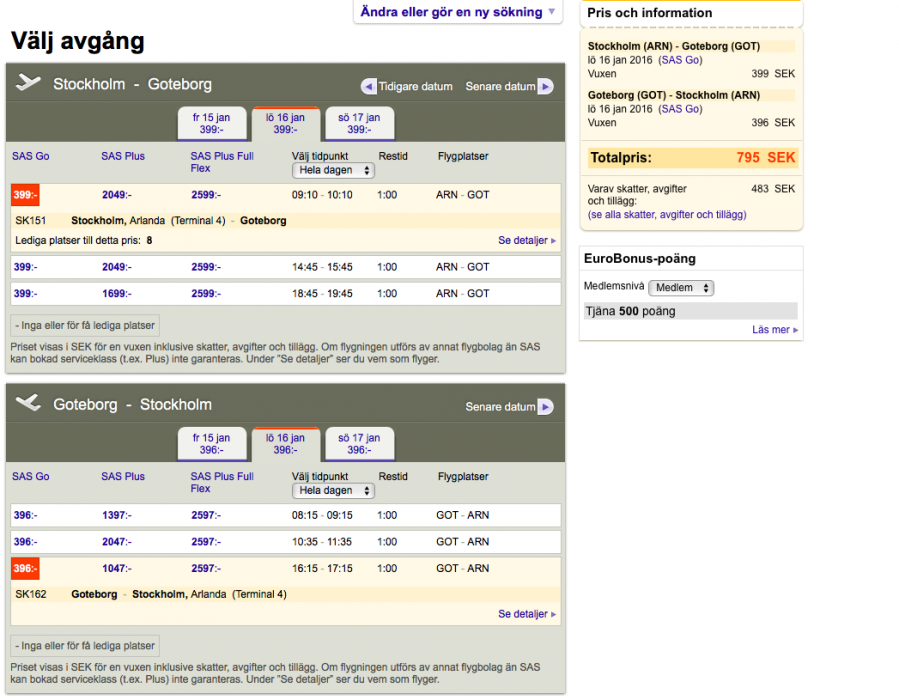Select outbound tab sö 17 jan 399:-
899x700 pixels.
(x=359, y=123)
